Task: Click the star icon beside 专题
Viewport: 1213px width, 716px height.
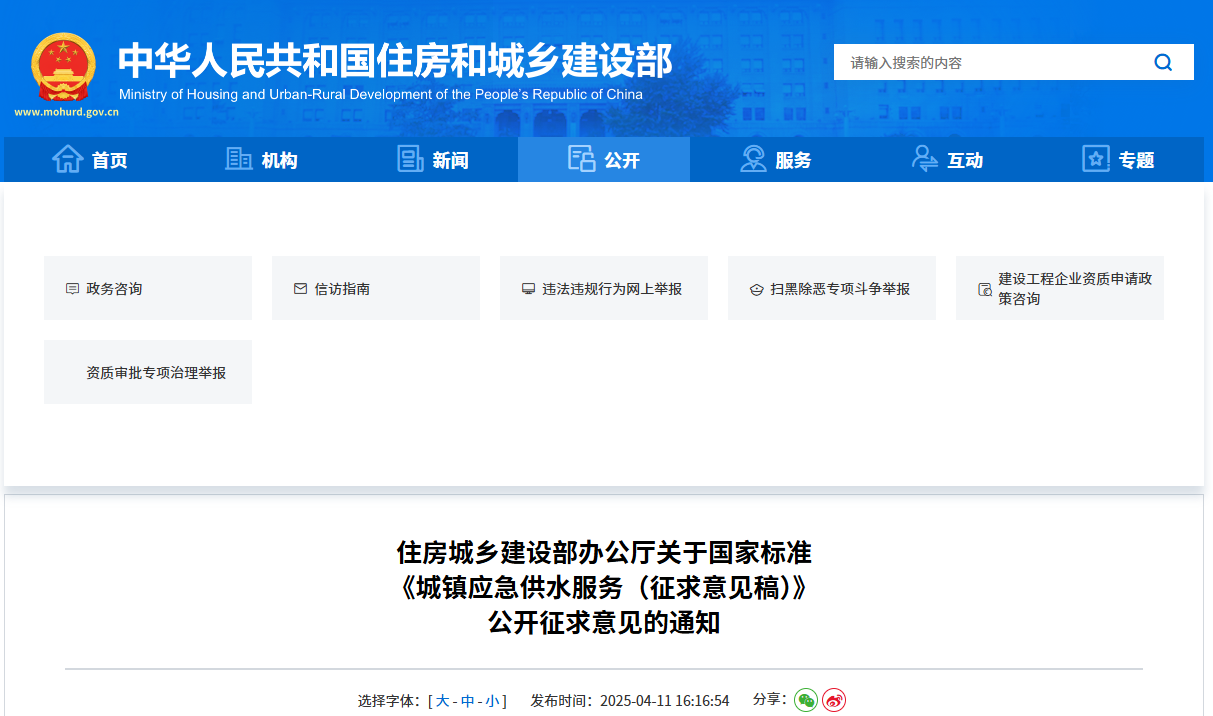Action: pyautogui.click(x=1096, y=159)
